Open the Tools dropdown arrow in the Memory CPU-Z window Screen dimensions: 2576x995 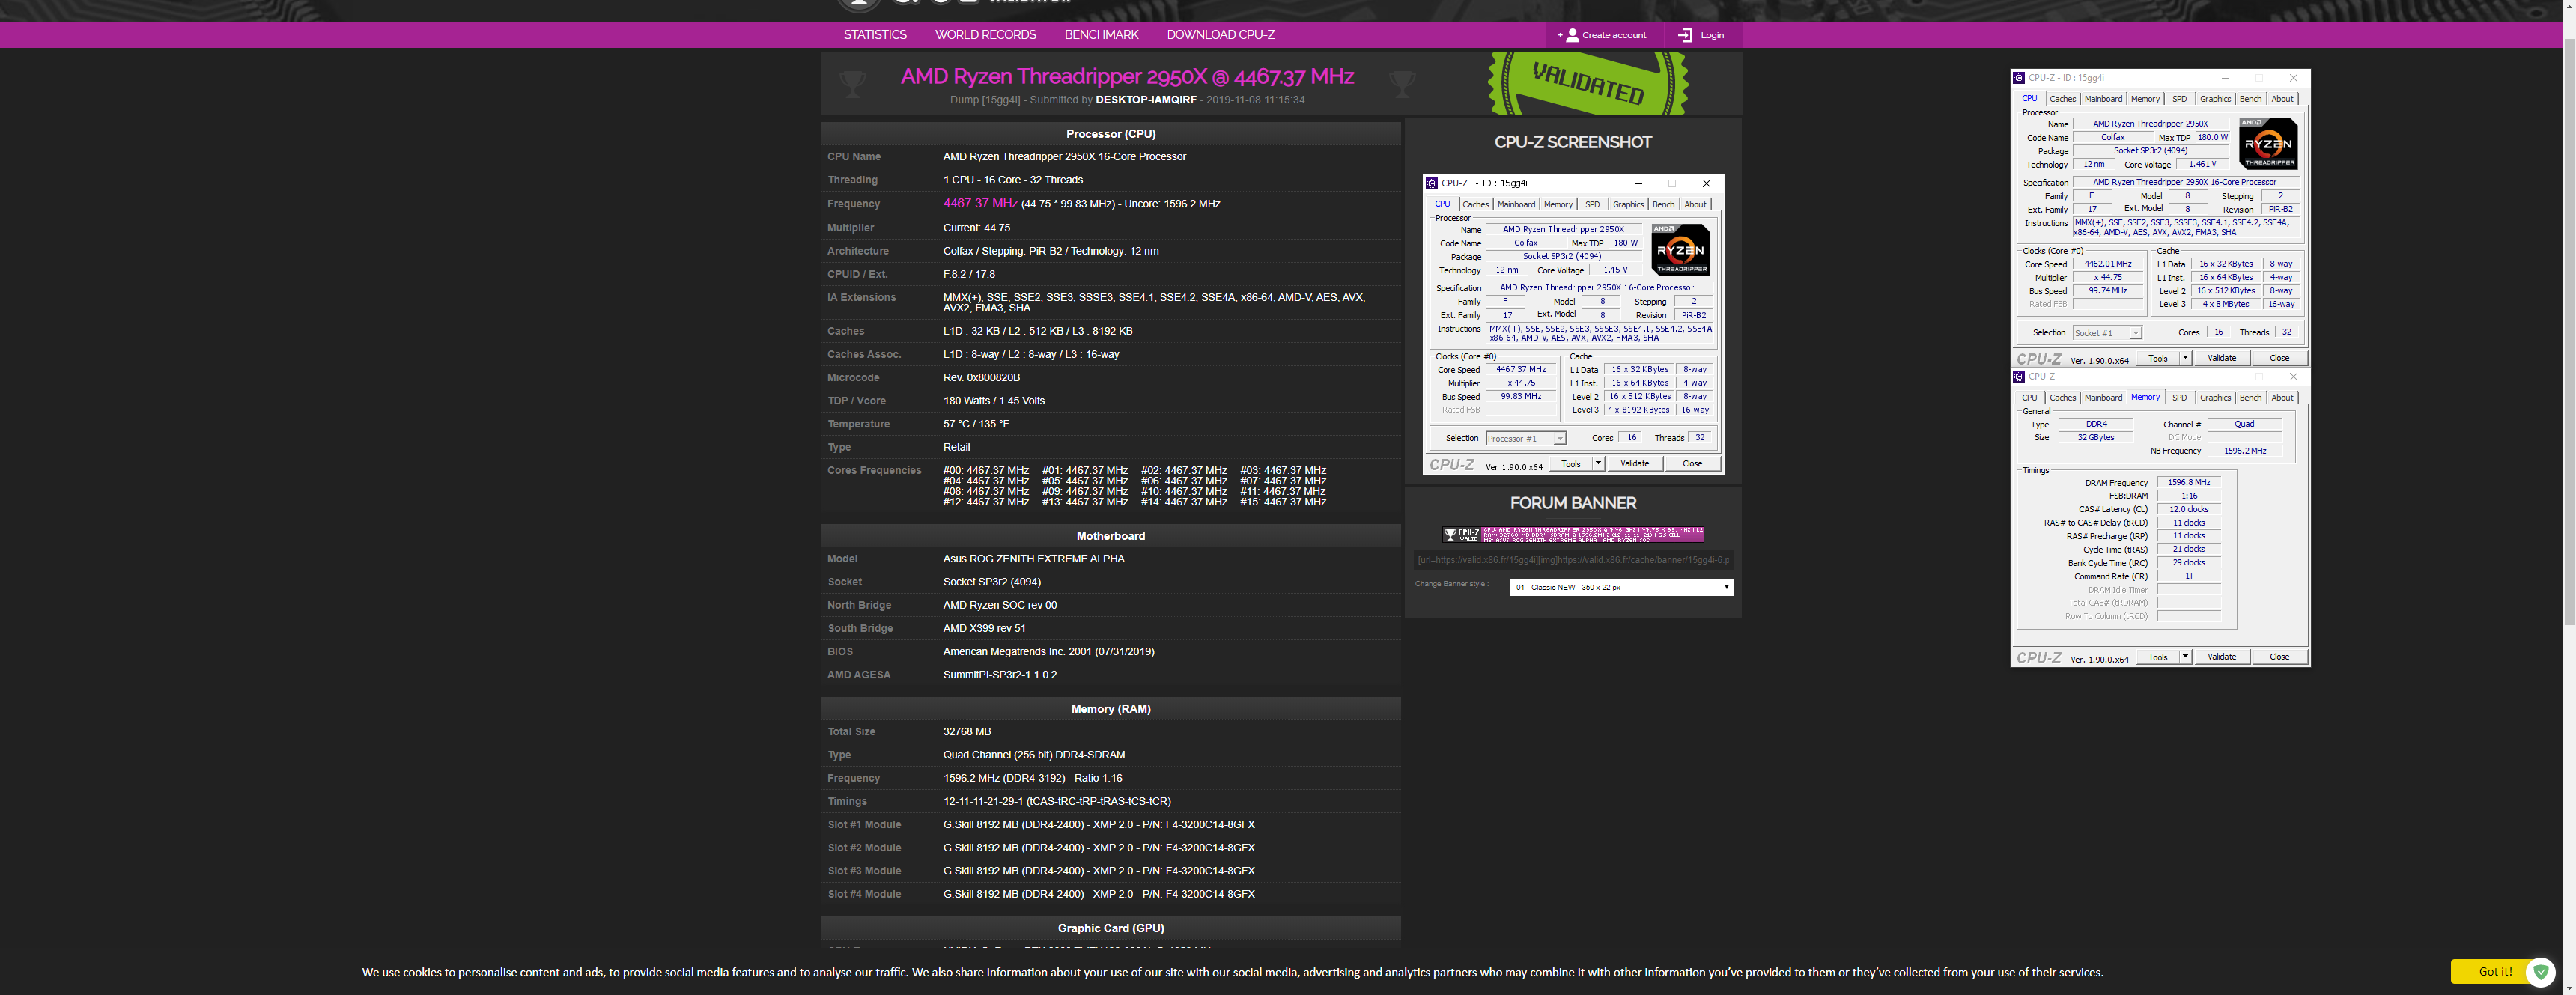2185,657
